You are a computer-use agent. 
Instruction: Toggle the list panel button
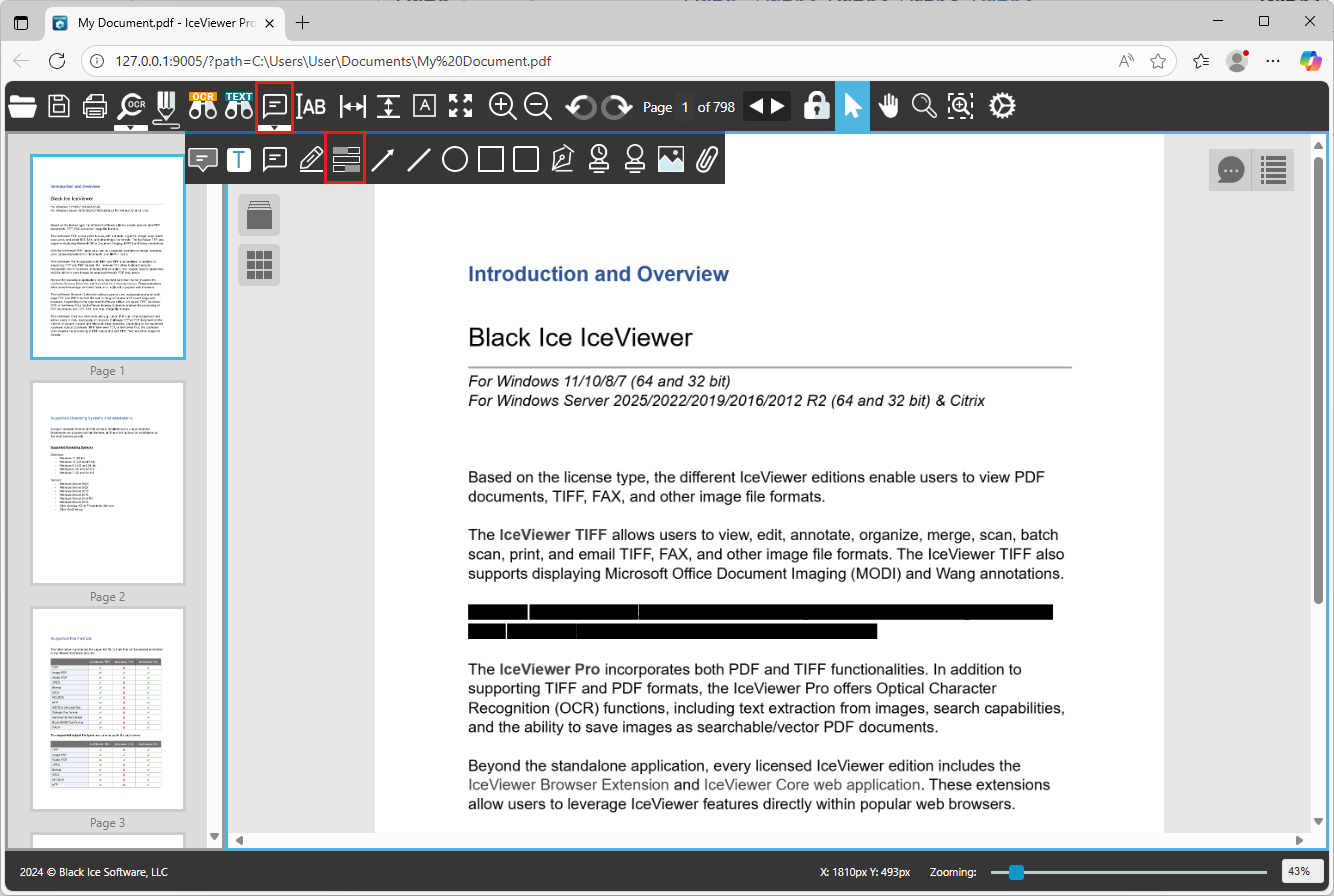tap(1273, 170)
